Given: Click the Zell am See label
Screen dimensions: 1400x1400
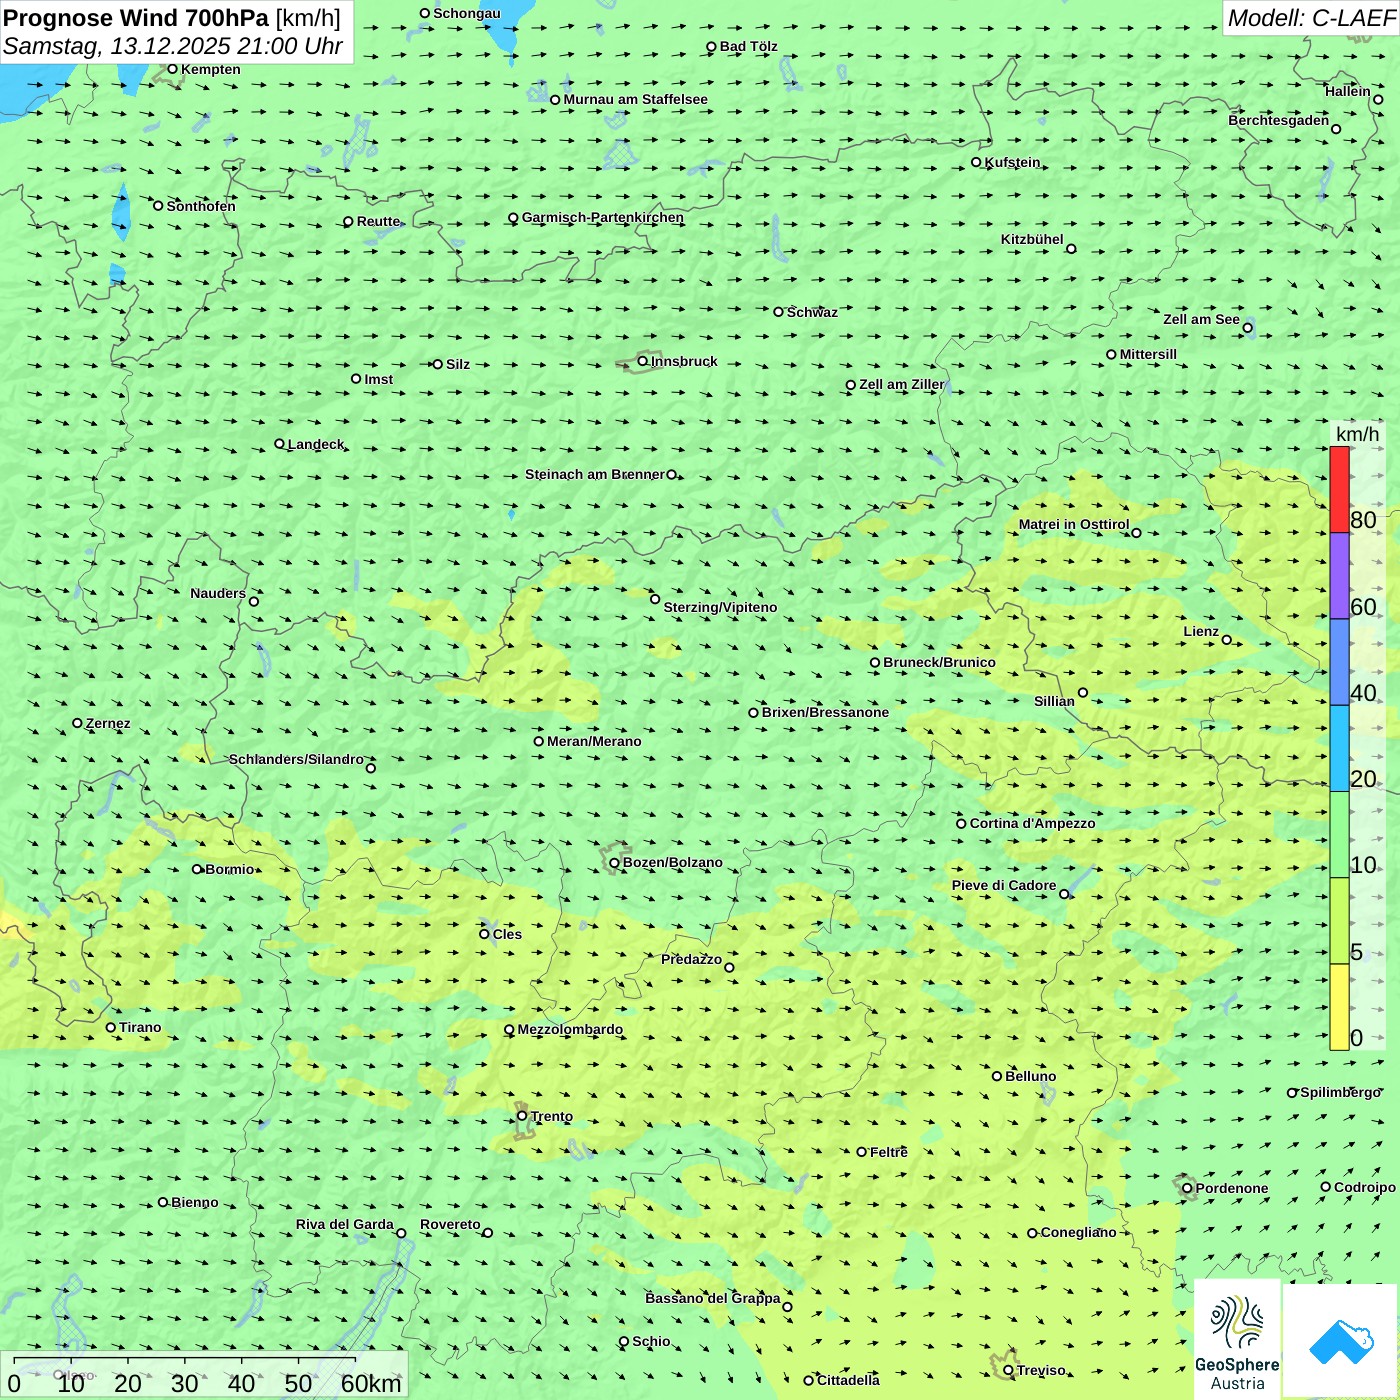Looking at the screenshot, I should pos(1201,319).
